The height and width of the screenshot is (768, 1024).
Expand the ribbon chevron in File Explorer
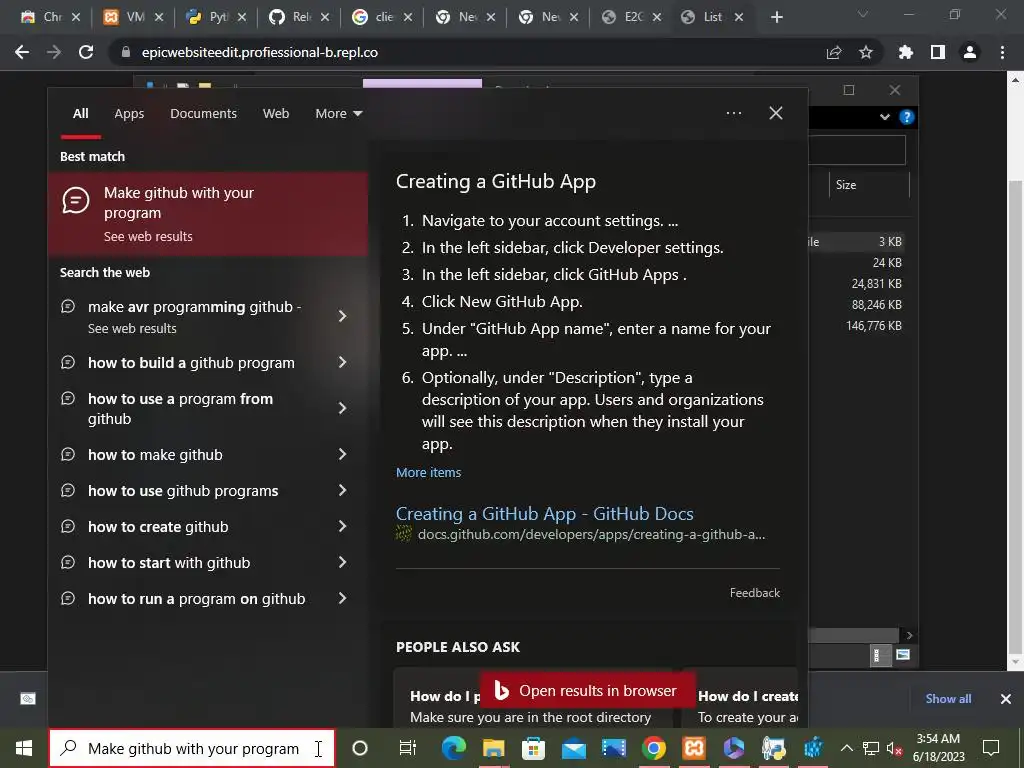884,117
